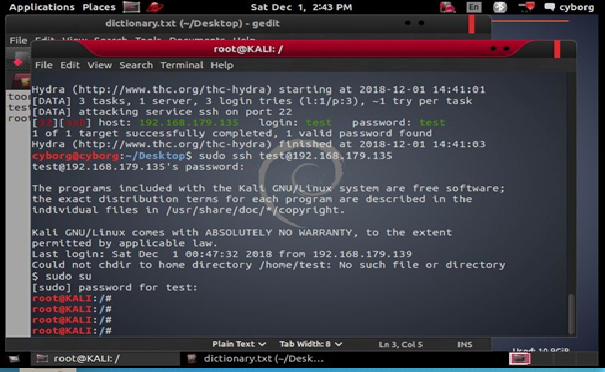Open the Places menu
This screenshot has width=605, height=372.
coord(99,7)
